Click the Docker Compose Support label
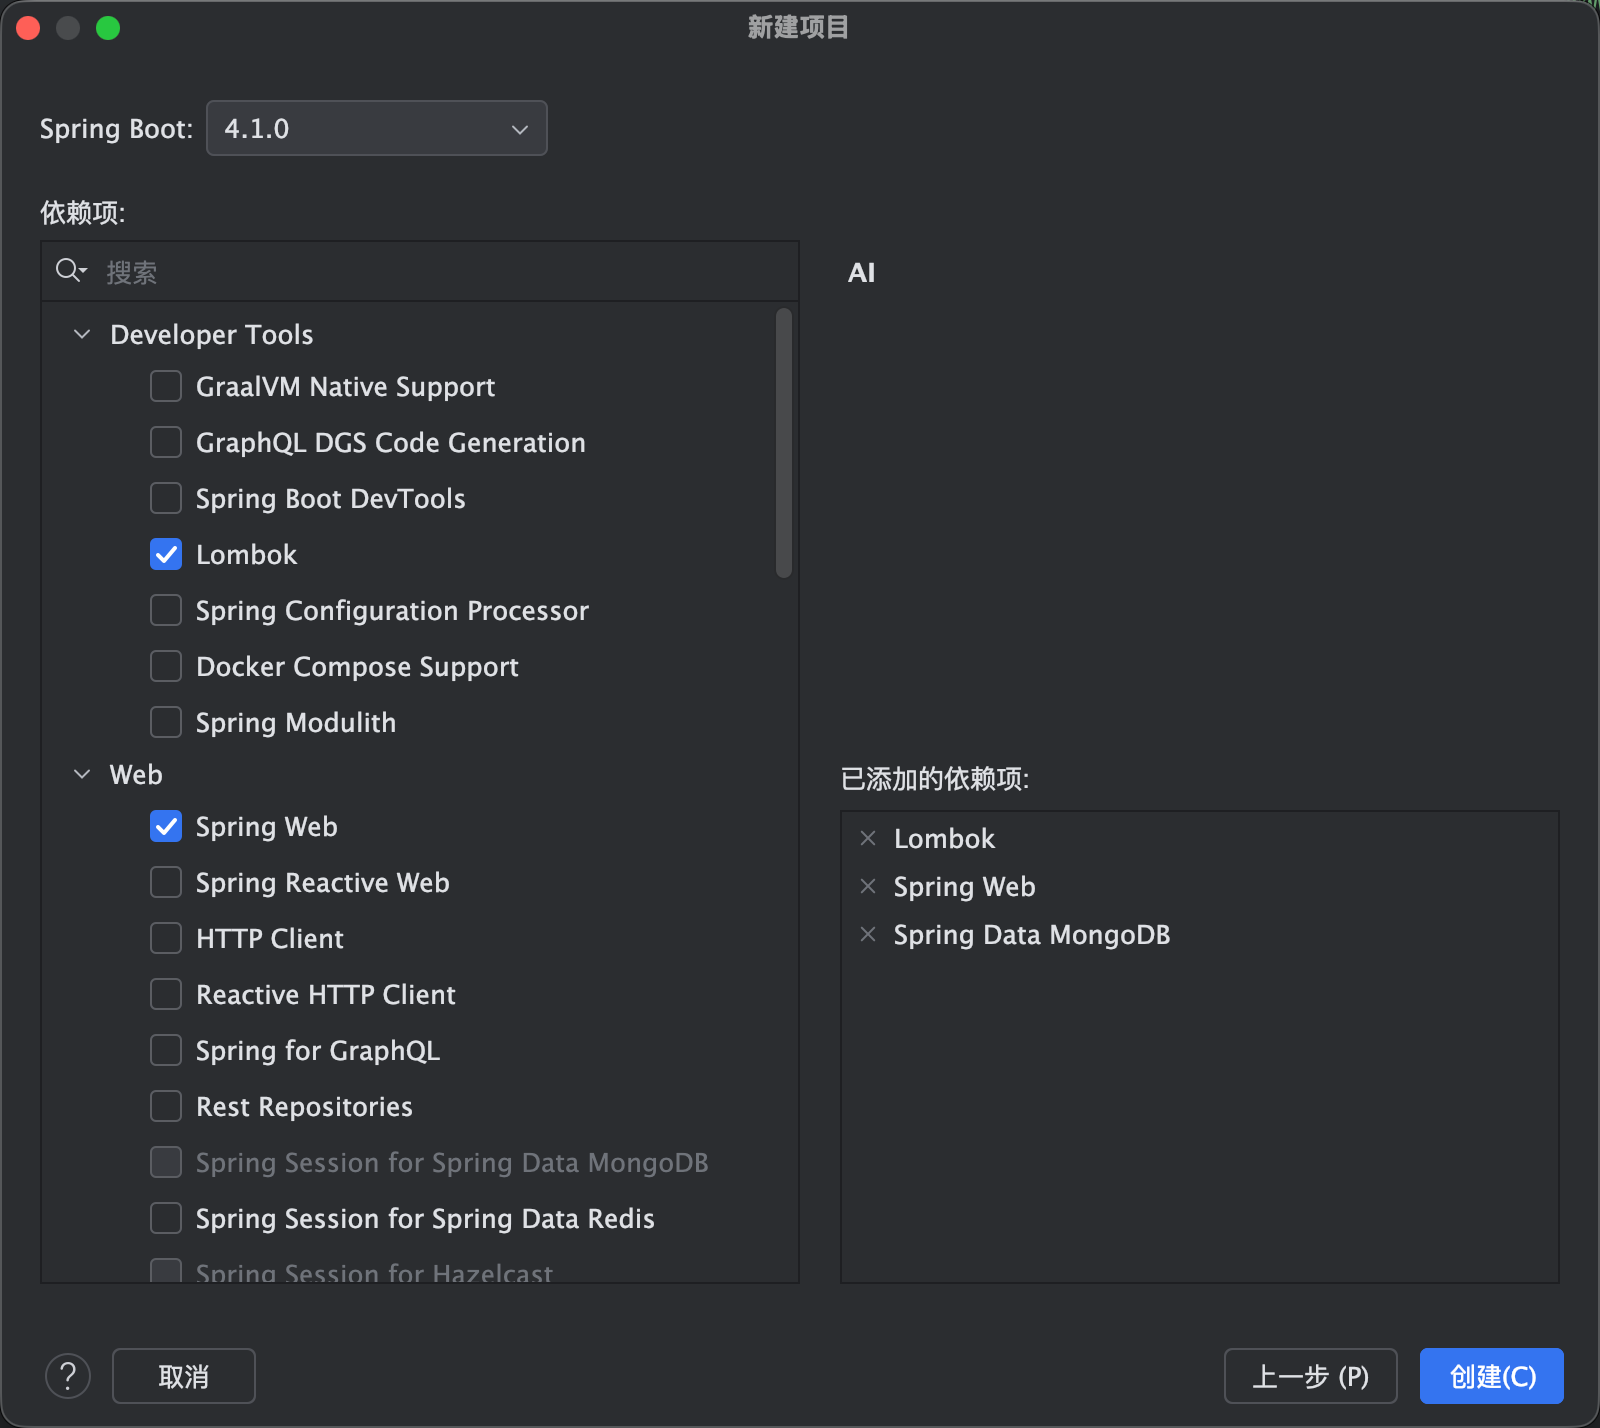The image size is (1600, 1428). point(357,667)
